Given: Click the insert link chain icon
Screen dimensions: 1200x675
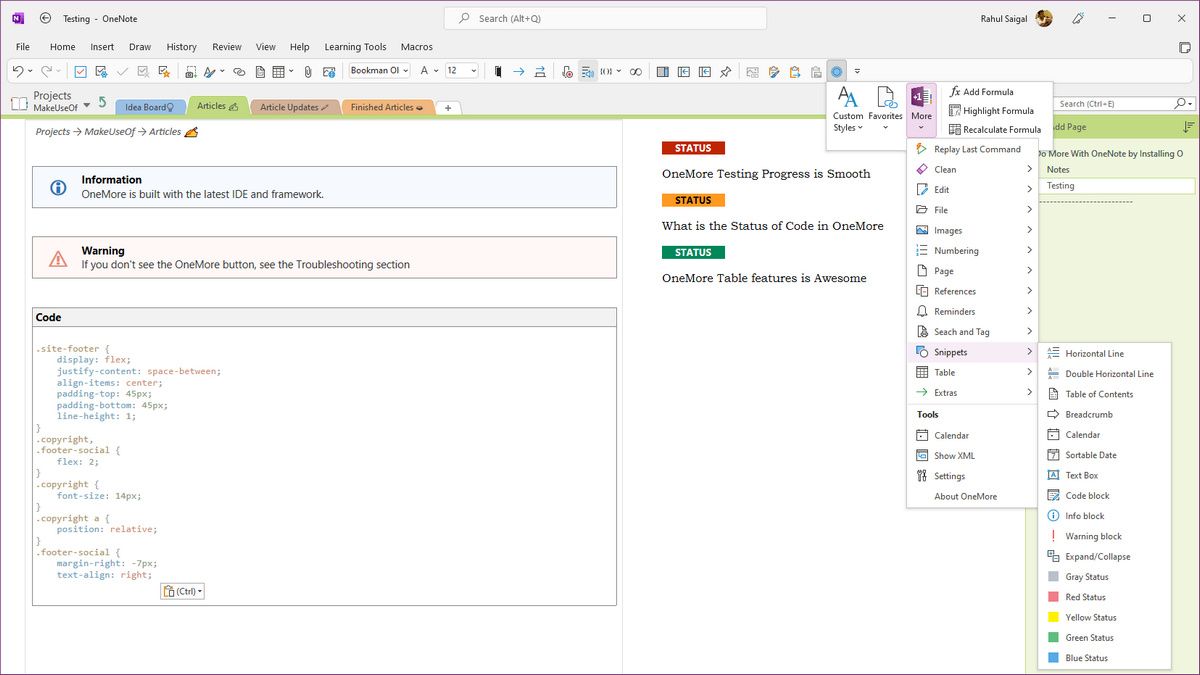Looking at the screenshot, I should coord(238,71).
